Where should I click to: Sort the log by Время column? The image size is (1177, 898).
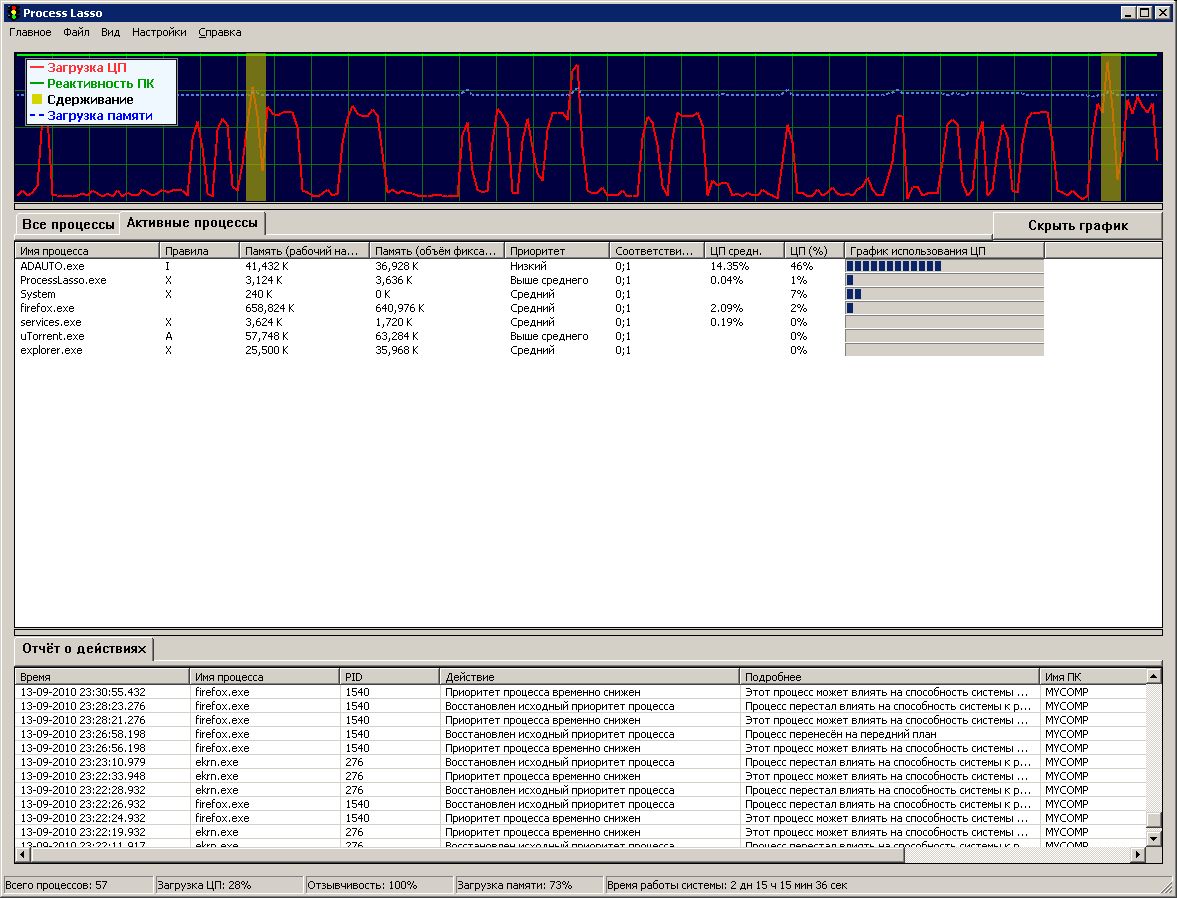(102, 677)
